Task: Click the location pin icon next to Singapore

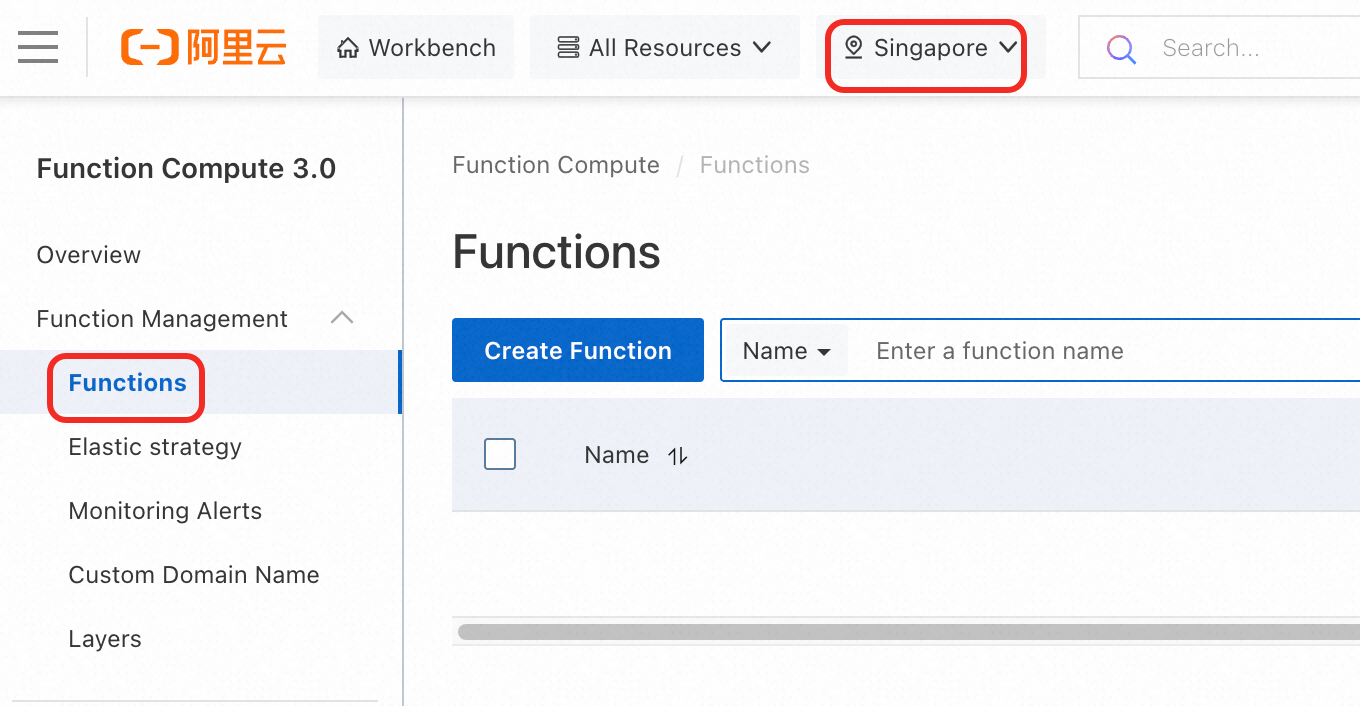Action: coord(853,47)
